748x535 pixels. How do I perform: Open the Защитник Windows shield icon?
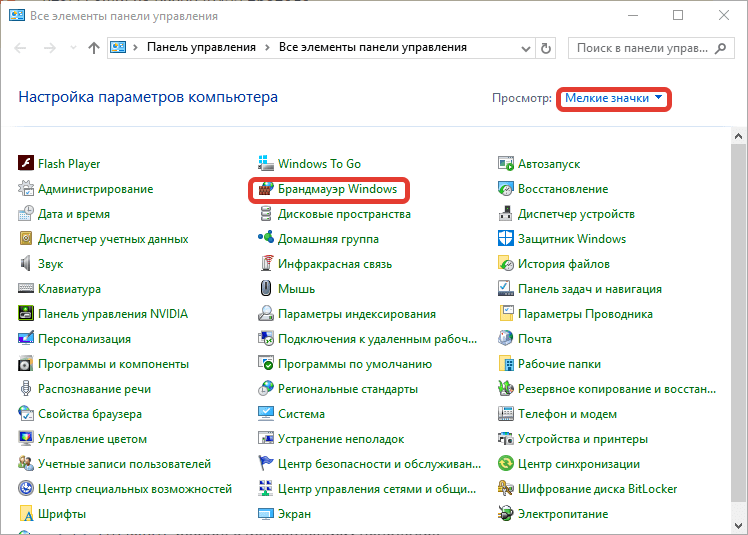click(x=506, y=238)
